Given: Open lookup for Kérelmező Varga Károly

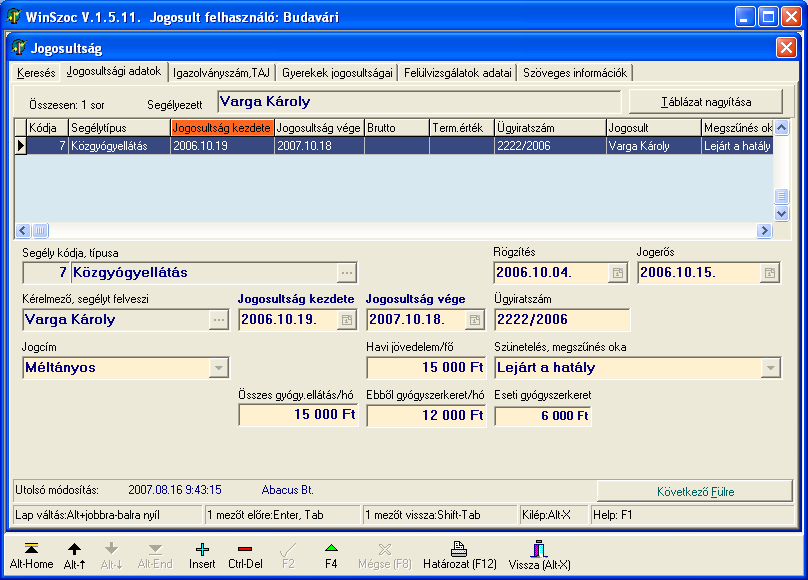Looking at the screenshot, I should click(x=218, y=320).
